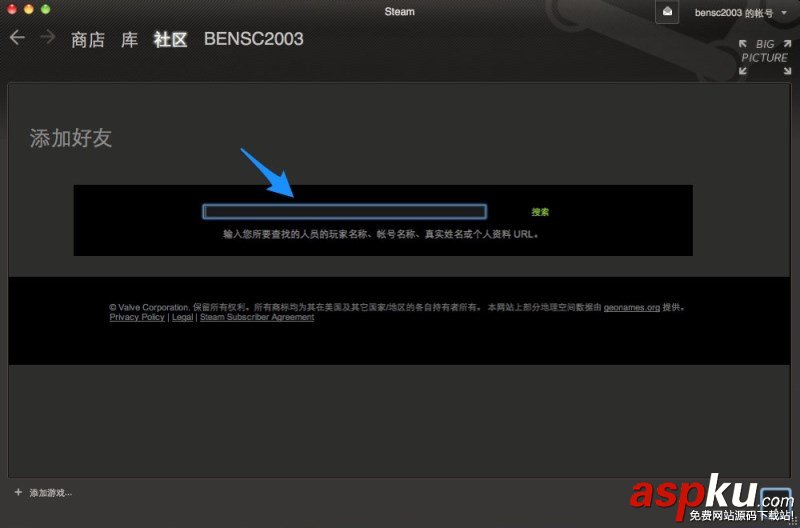Maximize the Steam window with green button
800x528 pixels.
coord(45,9)
